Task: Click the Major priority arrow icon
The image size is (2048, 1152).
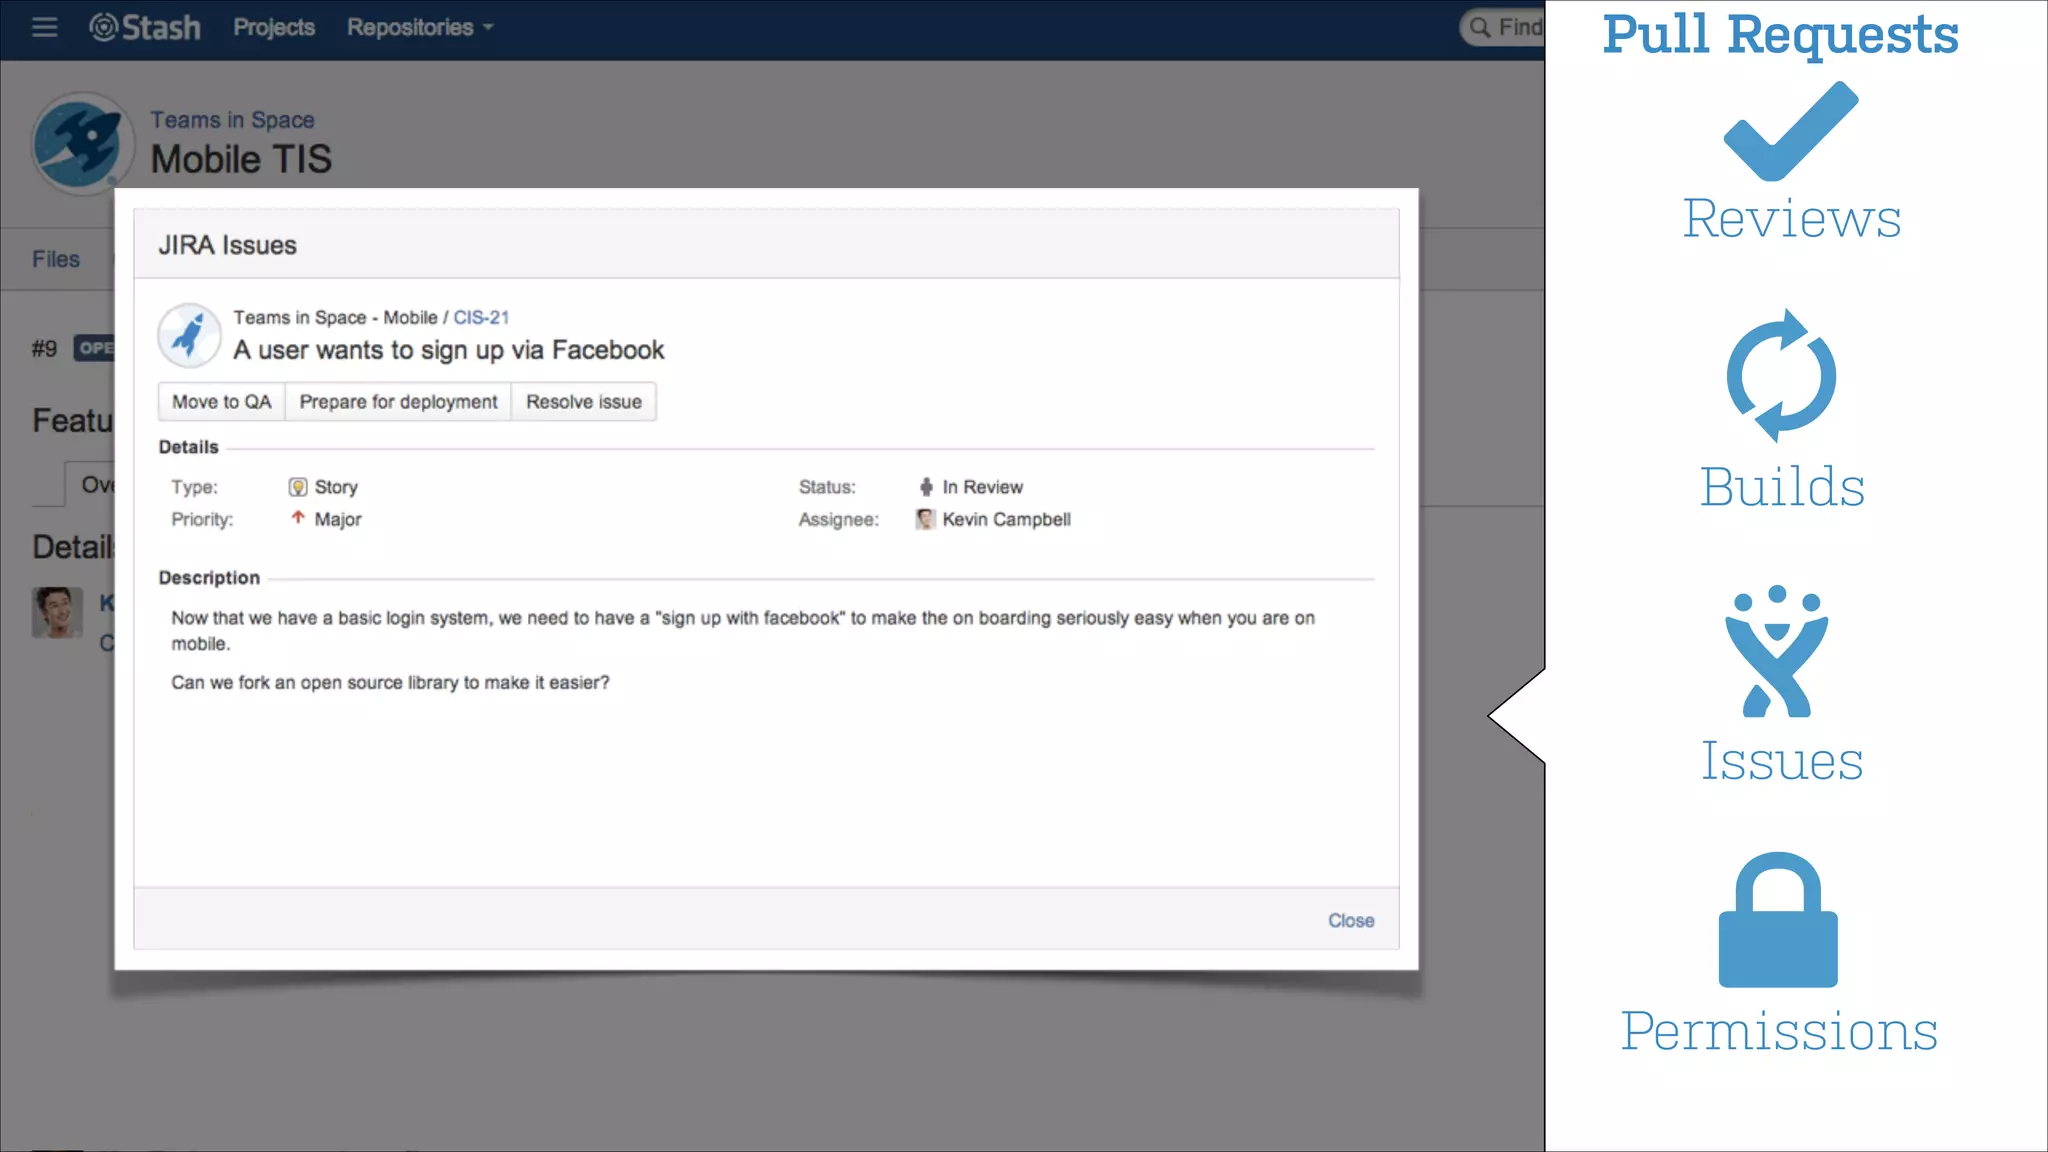Action: (x=298, y=518)
